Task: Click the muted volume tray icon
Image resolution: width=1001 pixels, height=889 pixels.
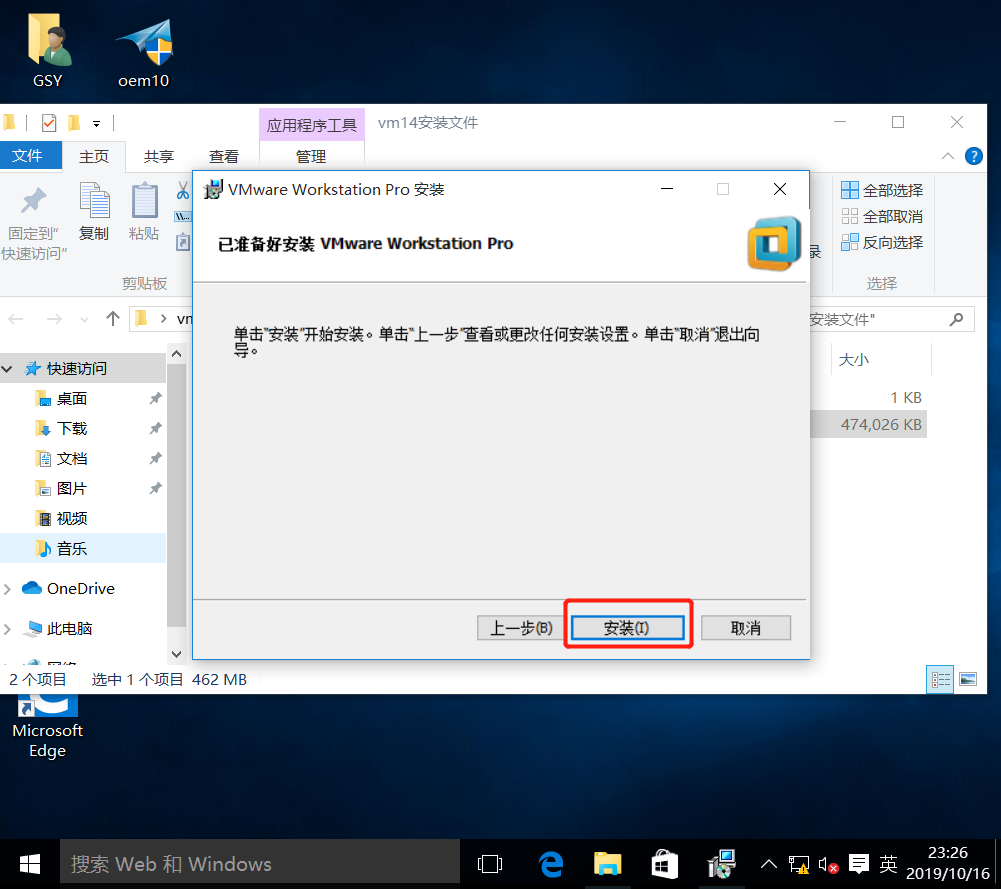Action: [x=829, y=865]
